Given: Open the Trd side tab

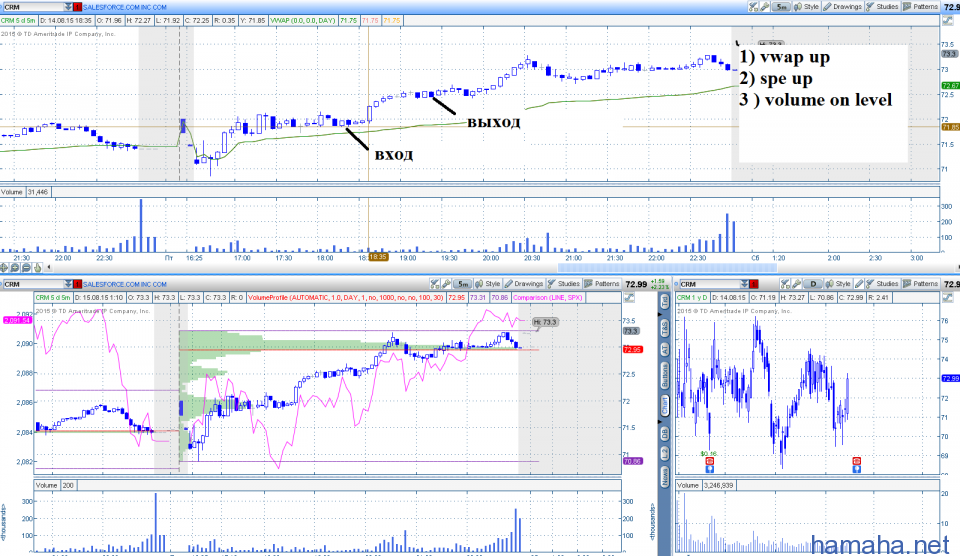Looking at the screenshot, I should pyautogui.click(x=665, y=302).
